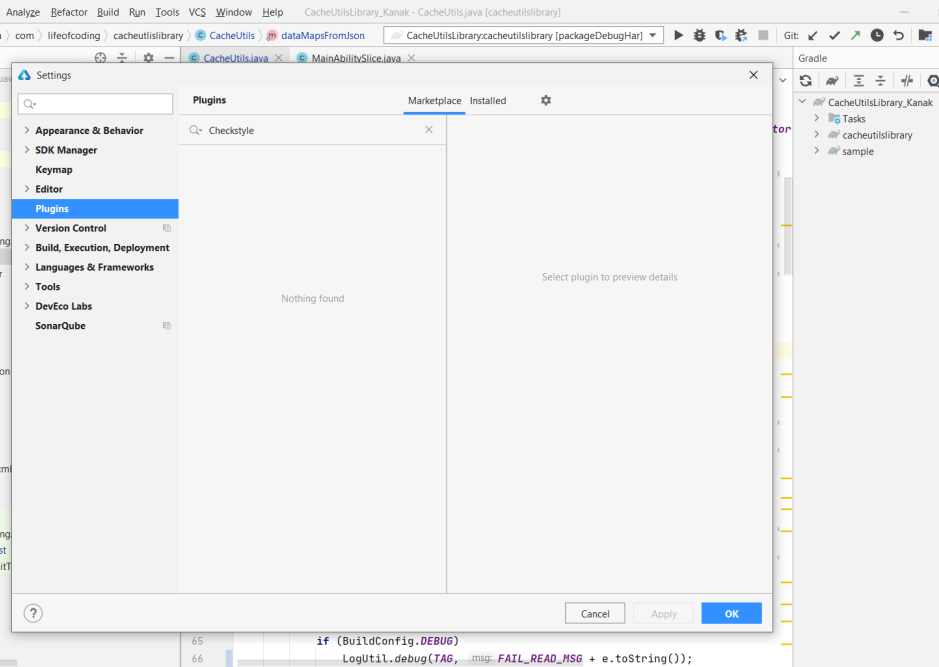Expand Version Control settings node
939x667 pixels.
pos(27,228)
